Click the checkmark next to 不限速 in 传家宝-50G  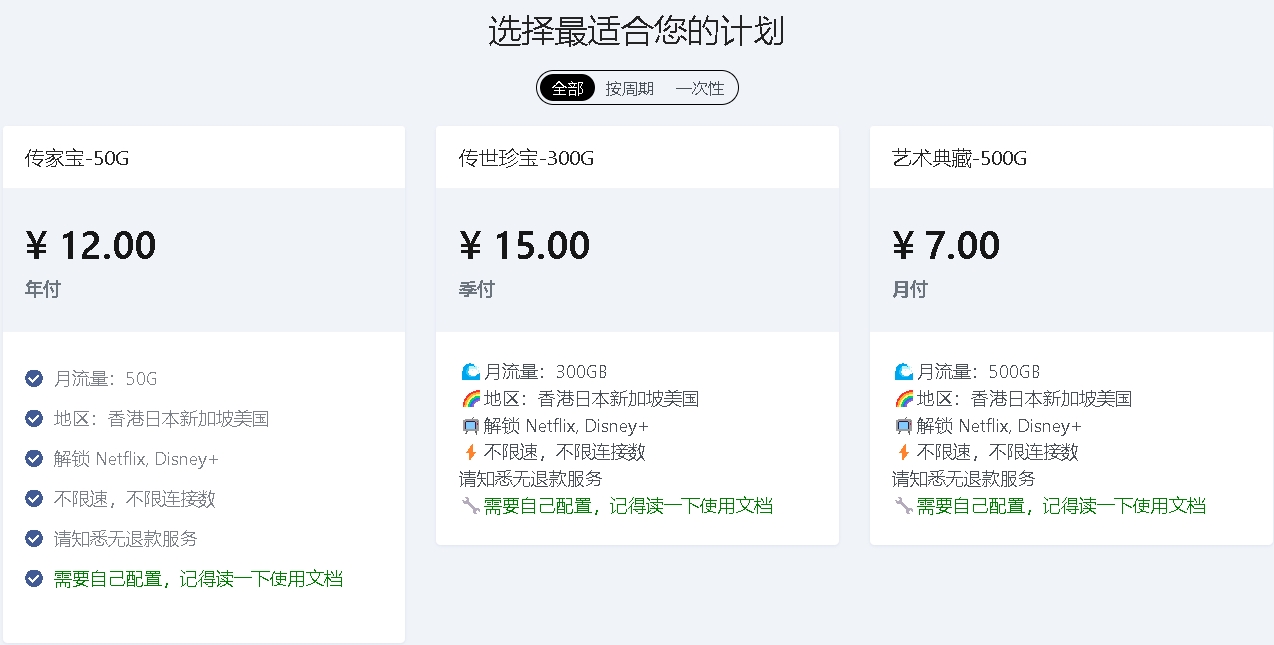tap(33, 498)
